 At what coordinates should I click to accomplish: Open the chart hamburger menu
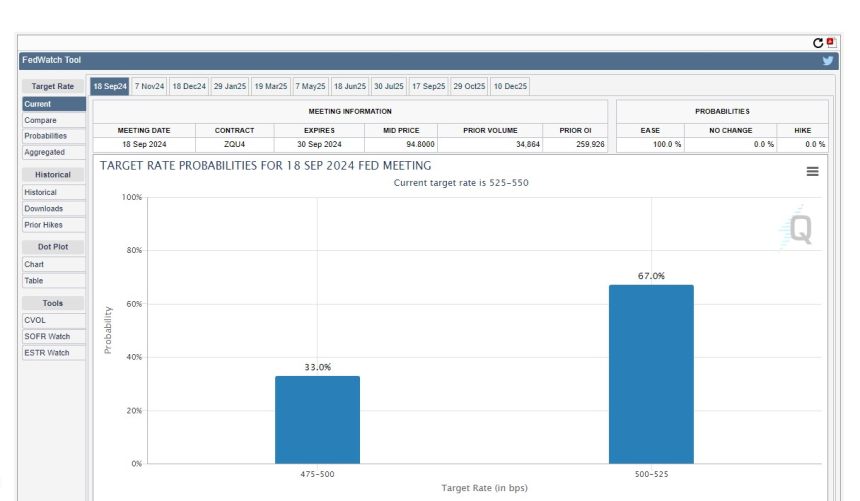(812, 172)
